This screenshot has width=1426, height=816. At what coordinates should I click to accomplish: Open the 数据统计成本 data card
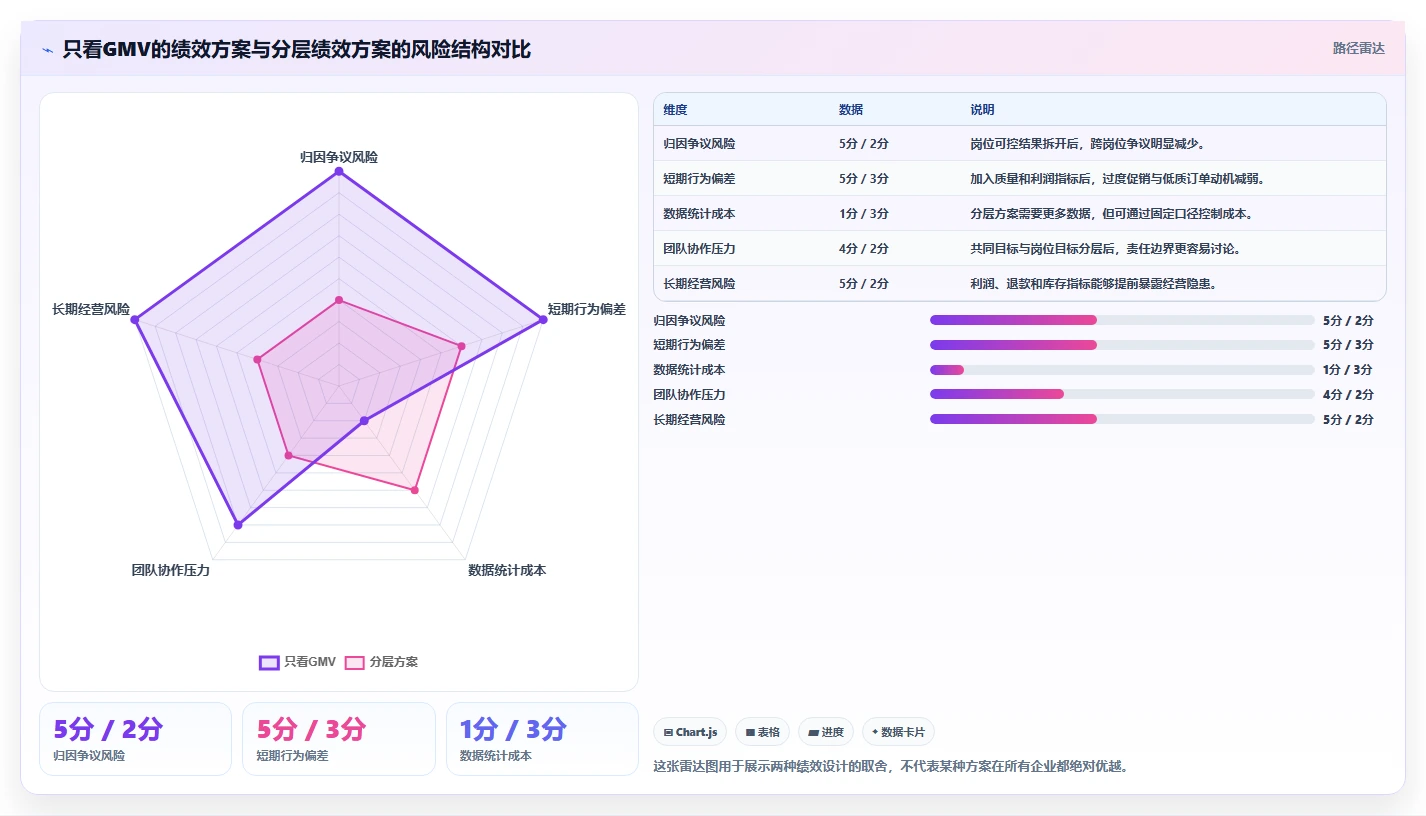[x=542, y=739]
